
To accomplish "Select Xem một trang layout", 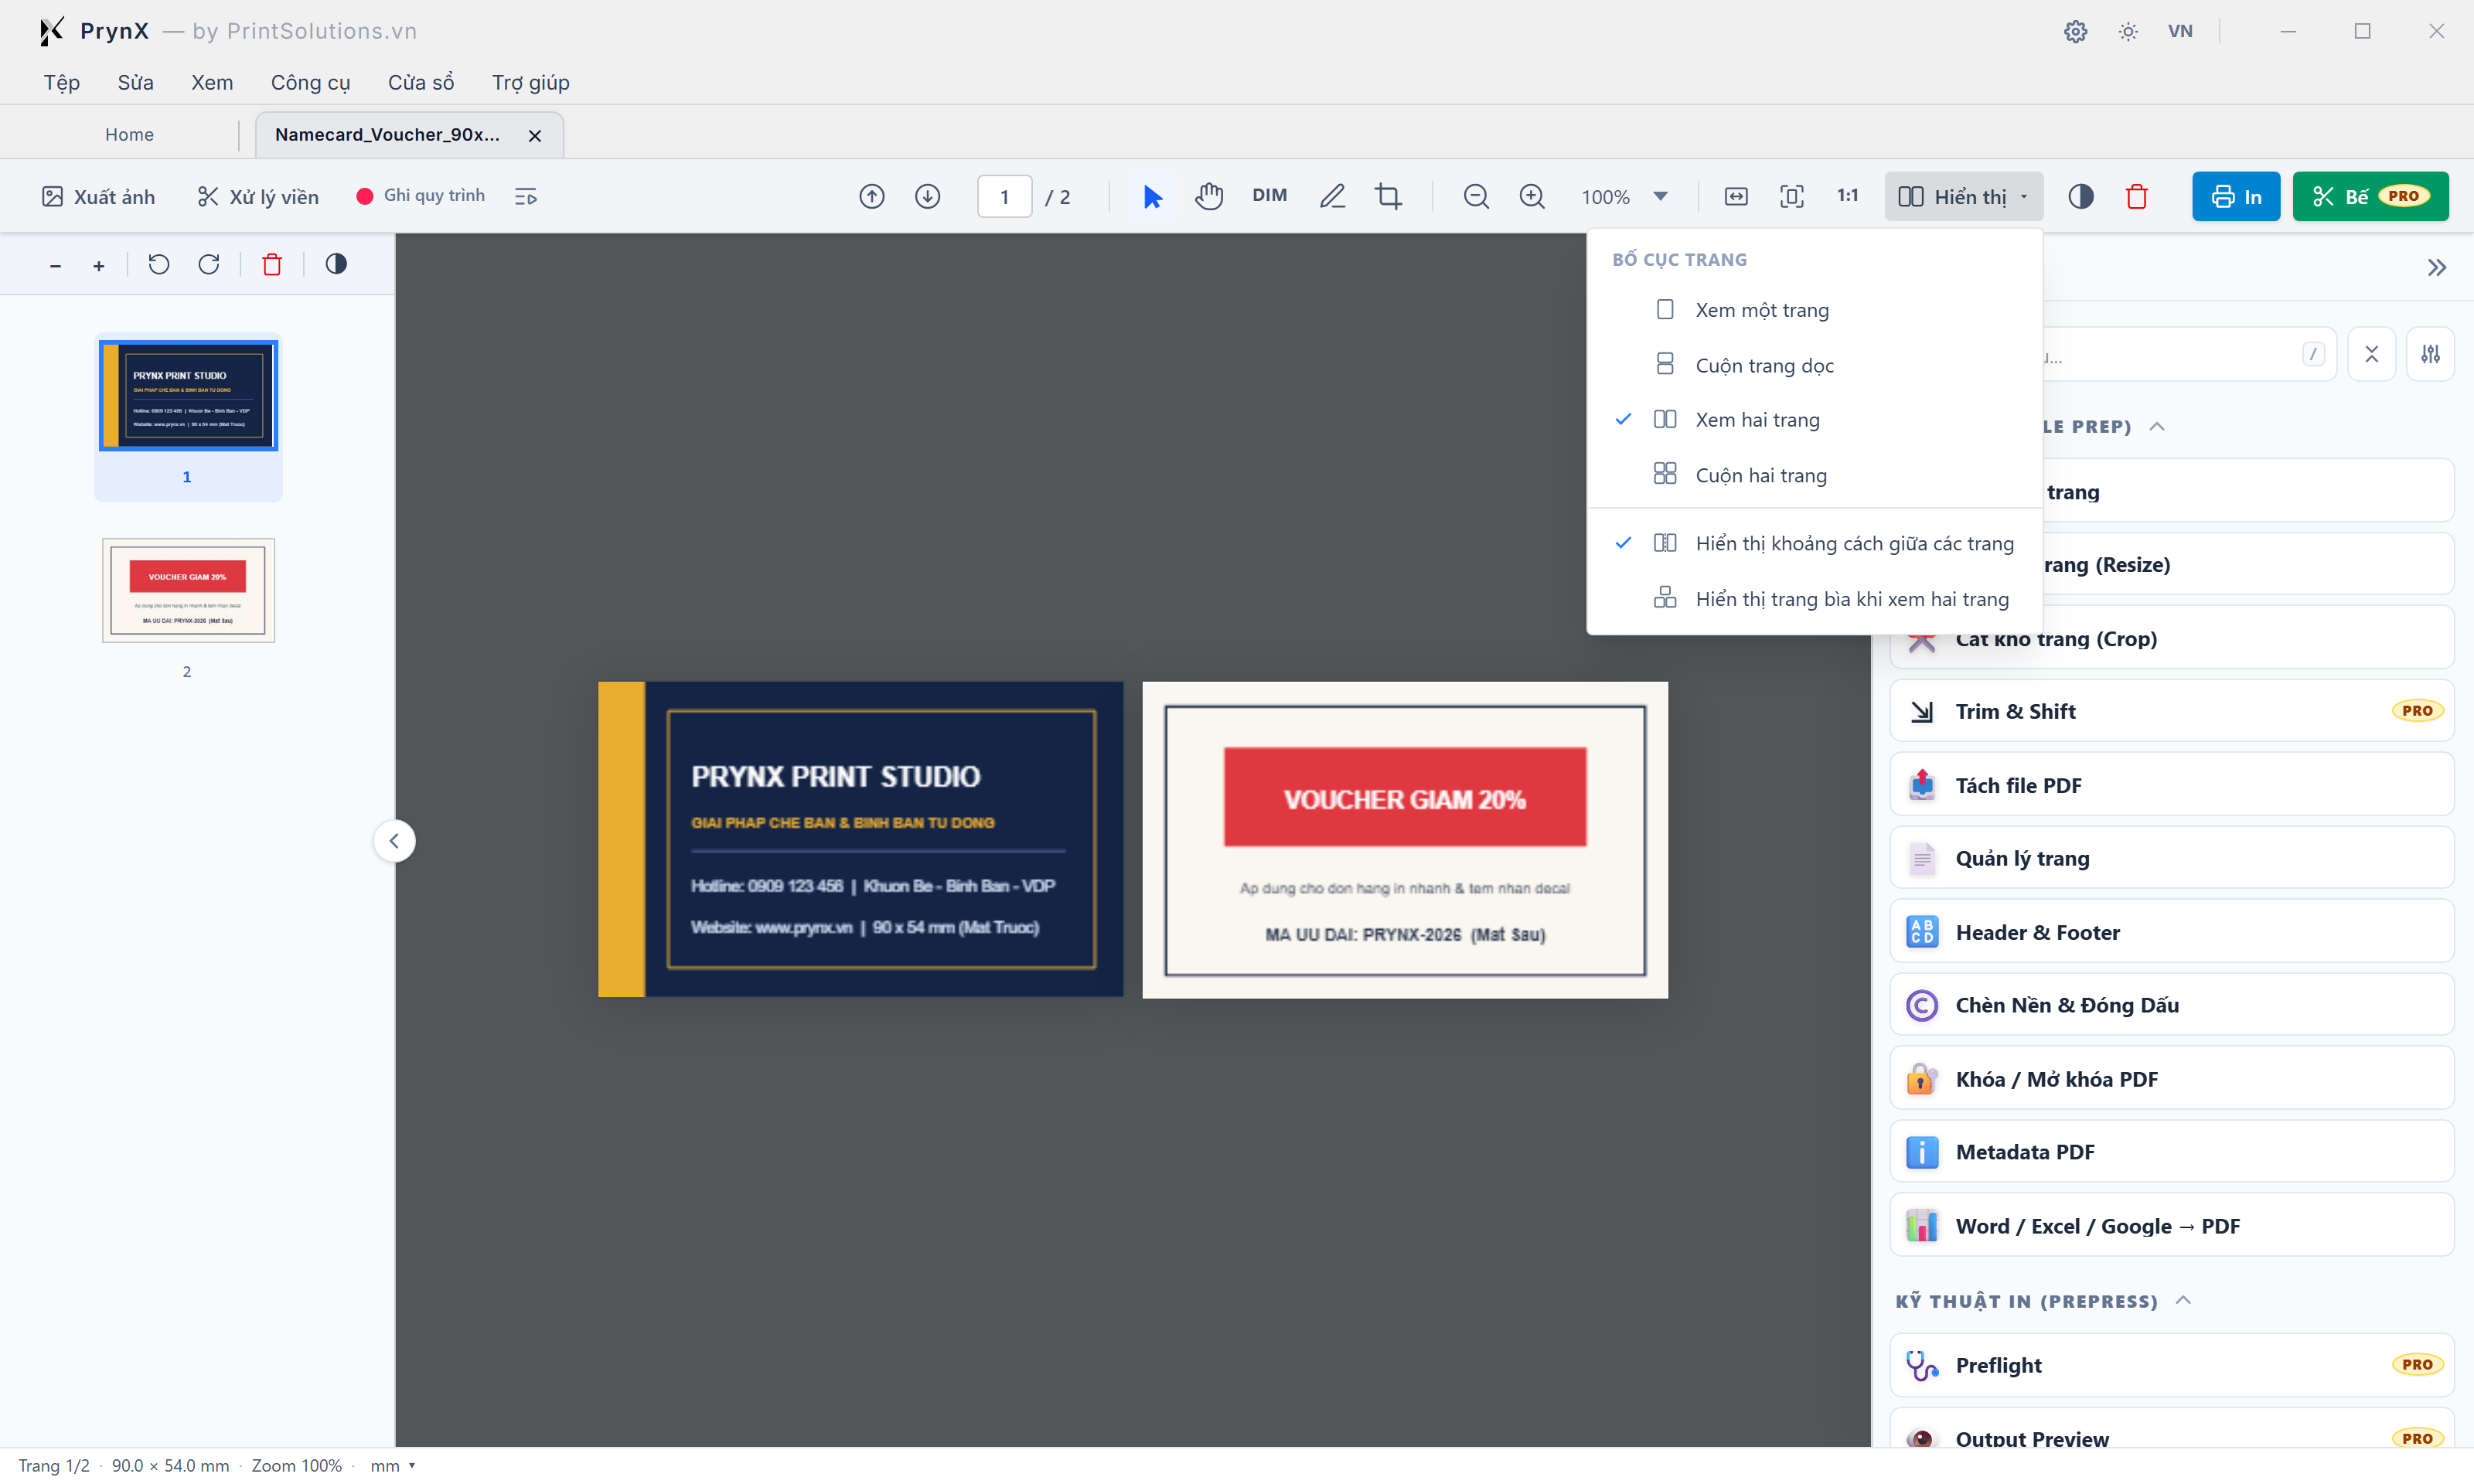I will [1814, 310].
